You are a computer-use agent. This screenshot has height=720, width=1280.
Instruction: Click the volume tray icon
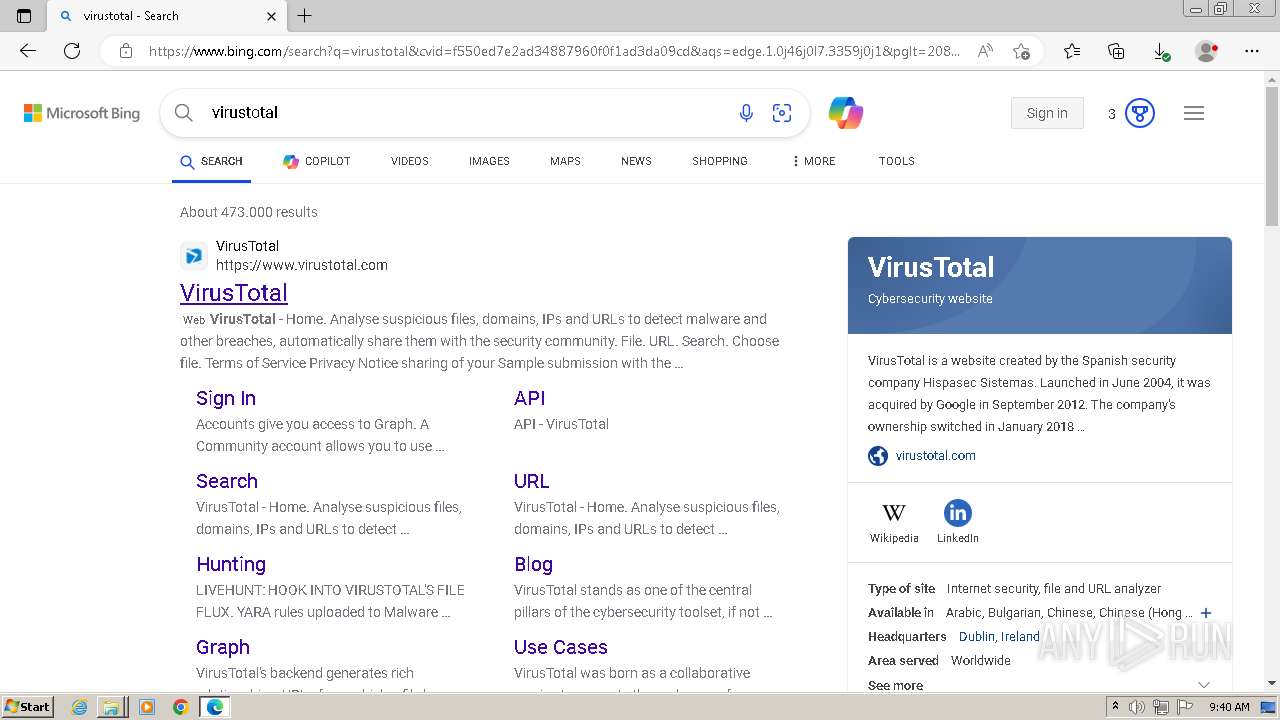pyautogui.click(x=1137, y=707)
